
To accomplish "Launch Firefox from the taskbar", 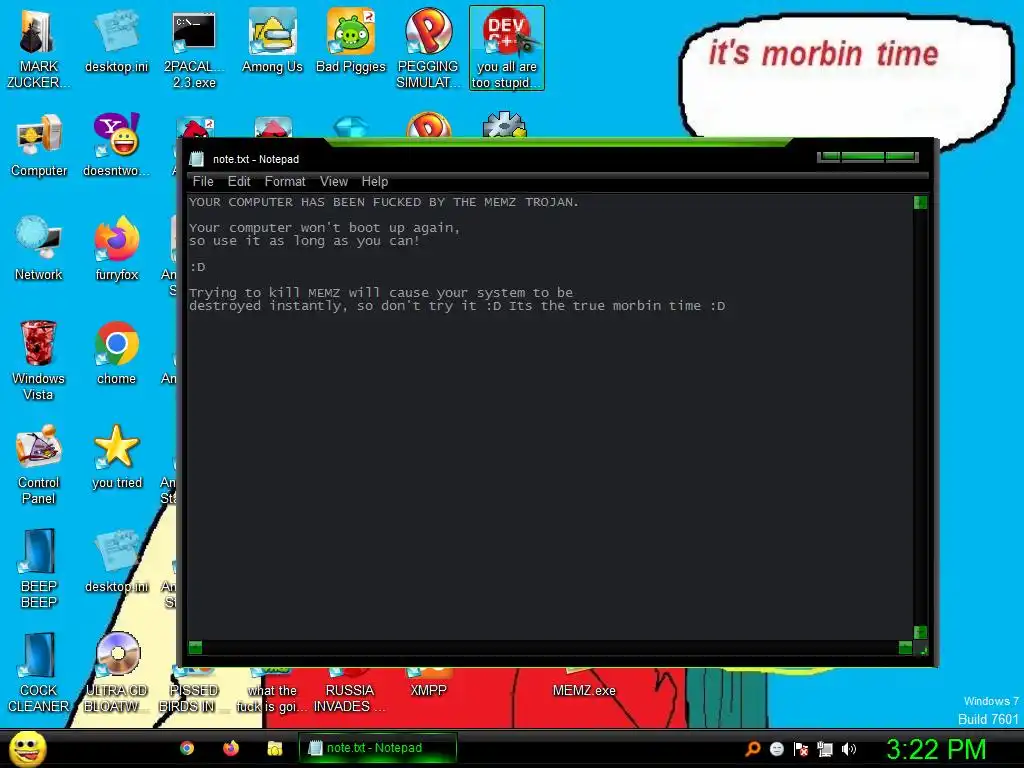I will [x=231, y=748].
